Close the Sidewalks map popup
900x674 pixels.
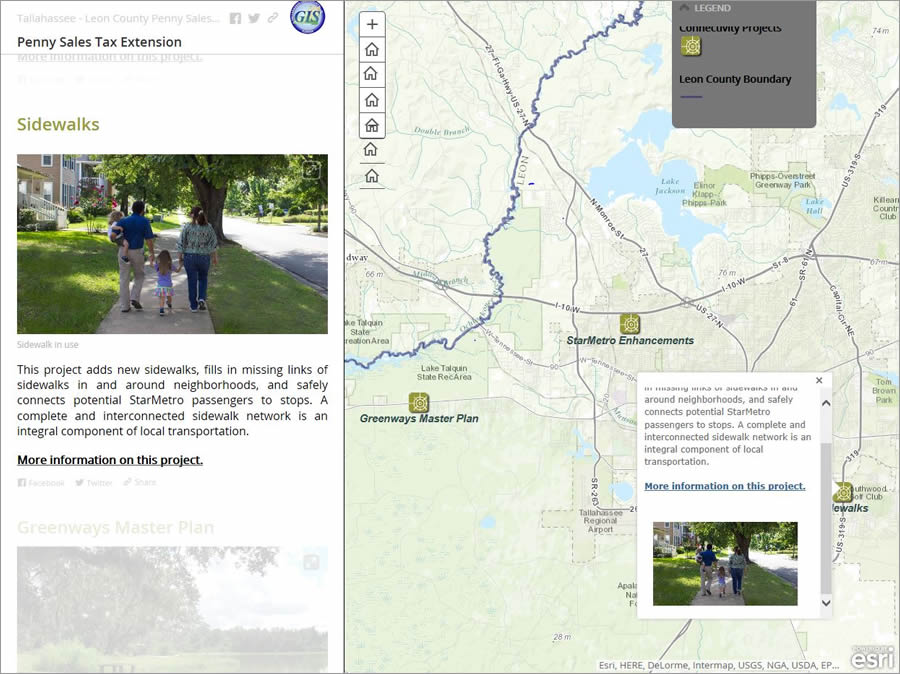(819, 380)
